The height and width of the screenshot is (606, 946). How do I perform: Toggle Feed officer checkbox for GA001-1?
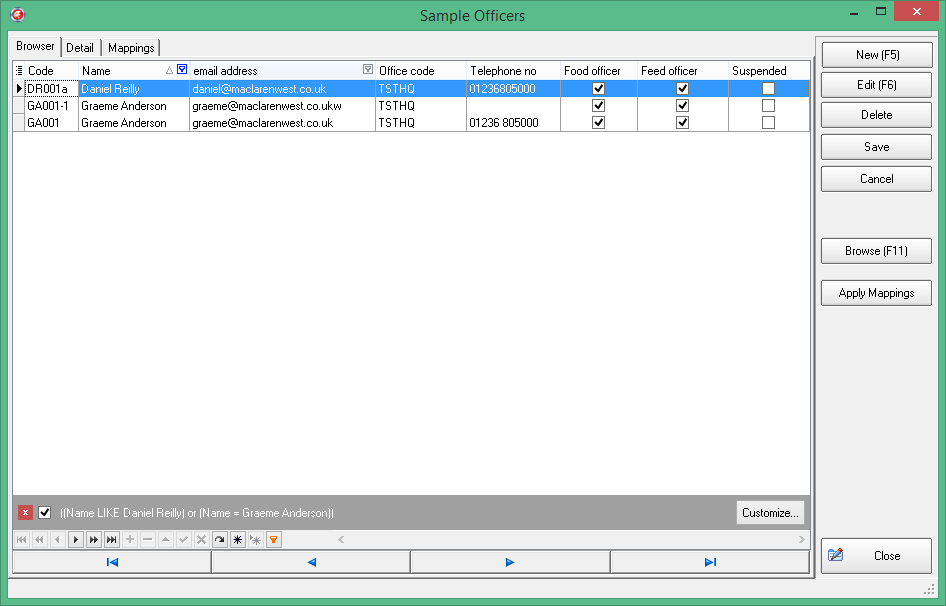682,106
